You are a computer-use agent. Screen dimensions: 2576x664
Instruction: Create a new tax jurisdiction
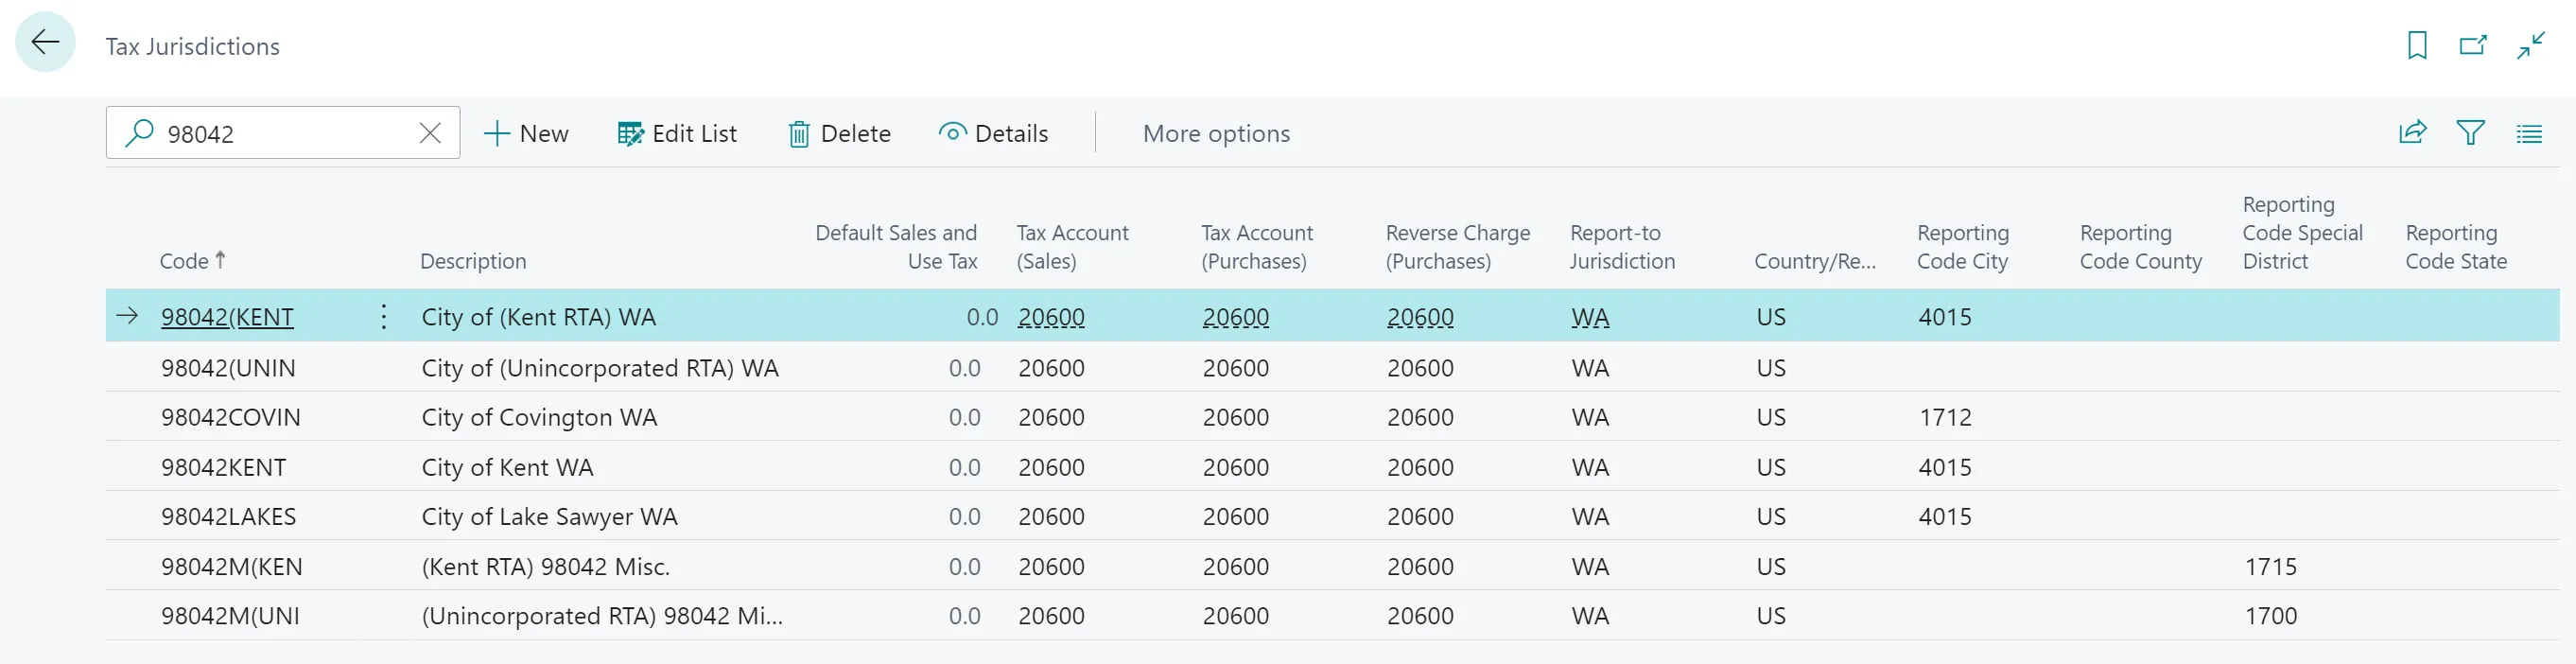(526, 133)
